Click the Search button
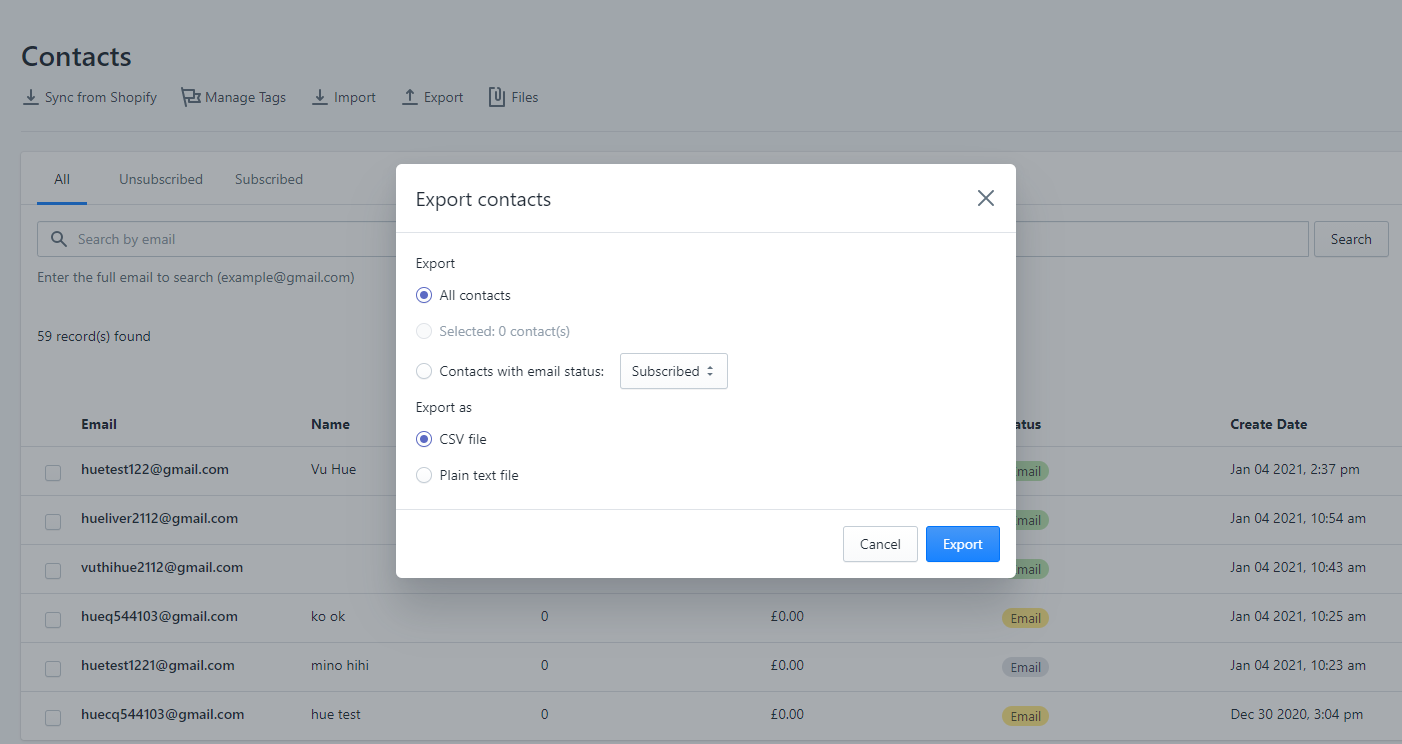Screen dimensions: 1402x744 click(1350, 239)
